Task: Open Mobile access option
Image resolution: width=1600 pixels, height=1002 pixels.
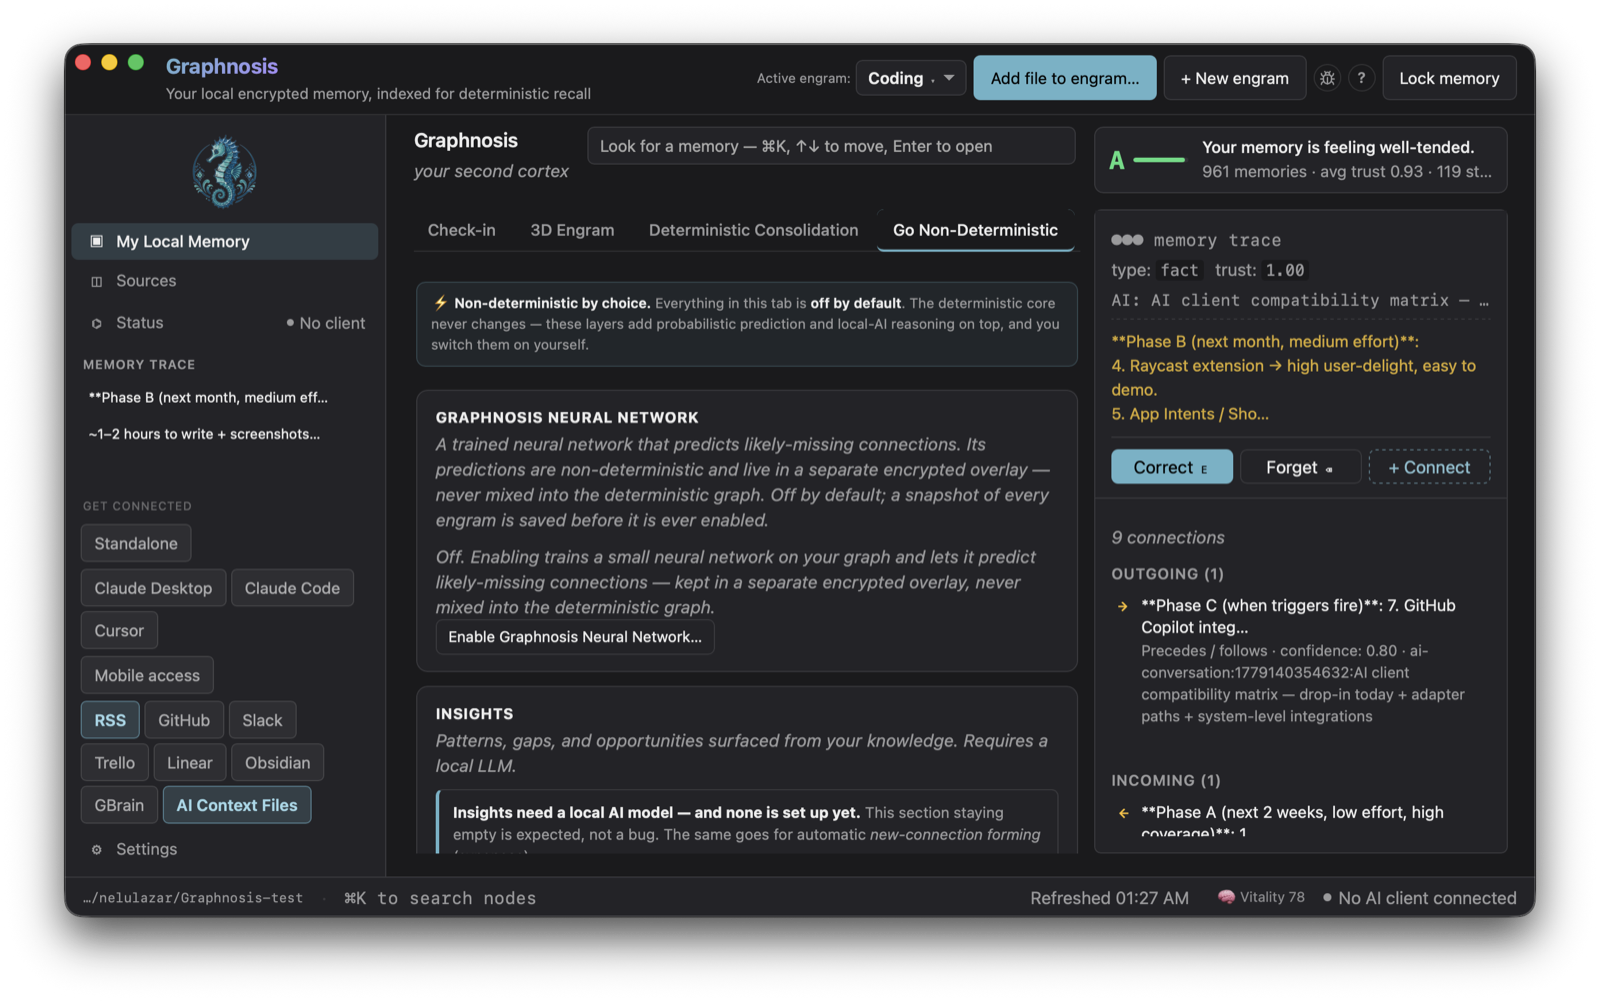Action: point(147,676)
